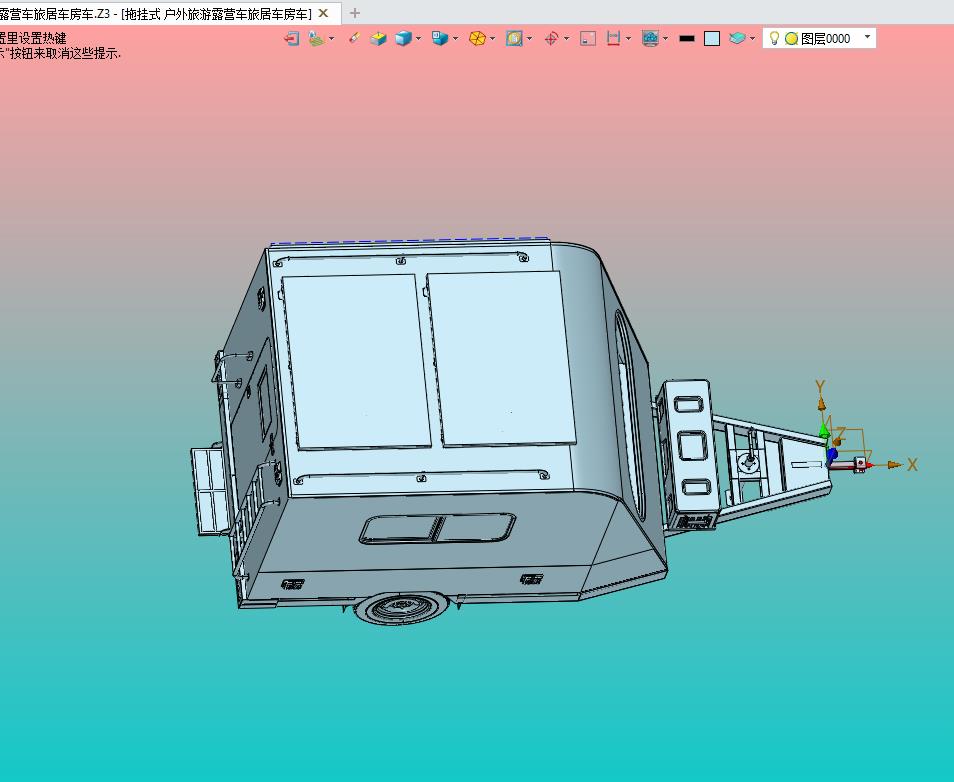Viewport: 954px width, 782px height.
Task: Click the side window on the camper body
Action: point(437,528)
